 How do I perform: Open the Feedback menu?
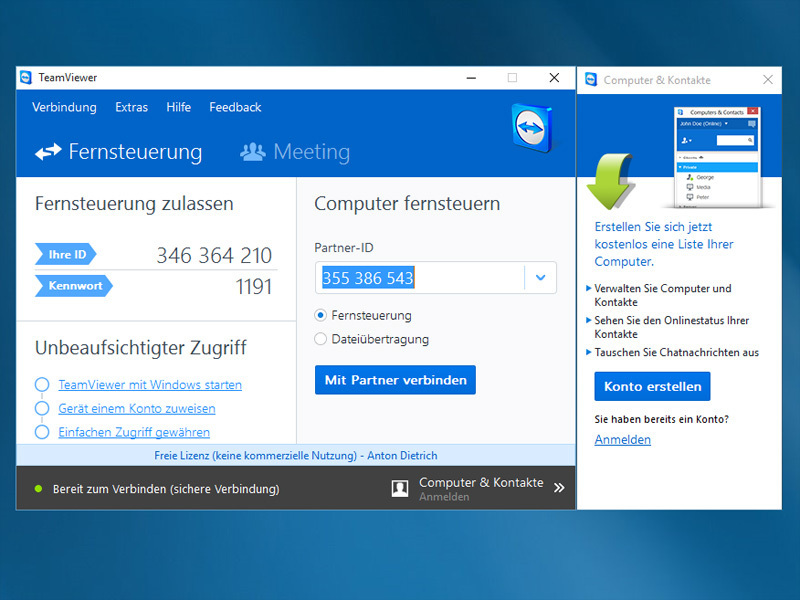235,107
